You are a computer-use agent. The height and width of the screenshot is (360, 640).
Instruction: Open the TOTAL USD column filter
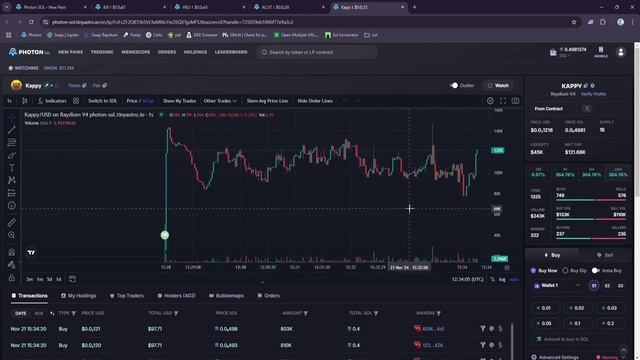(176, 313)
